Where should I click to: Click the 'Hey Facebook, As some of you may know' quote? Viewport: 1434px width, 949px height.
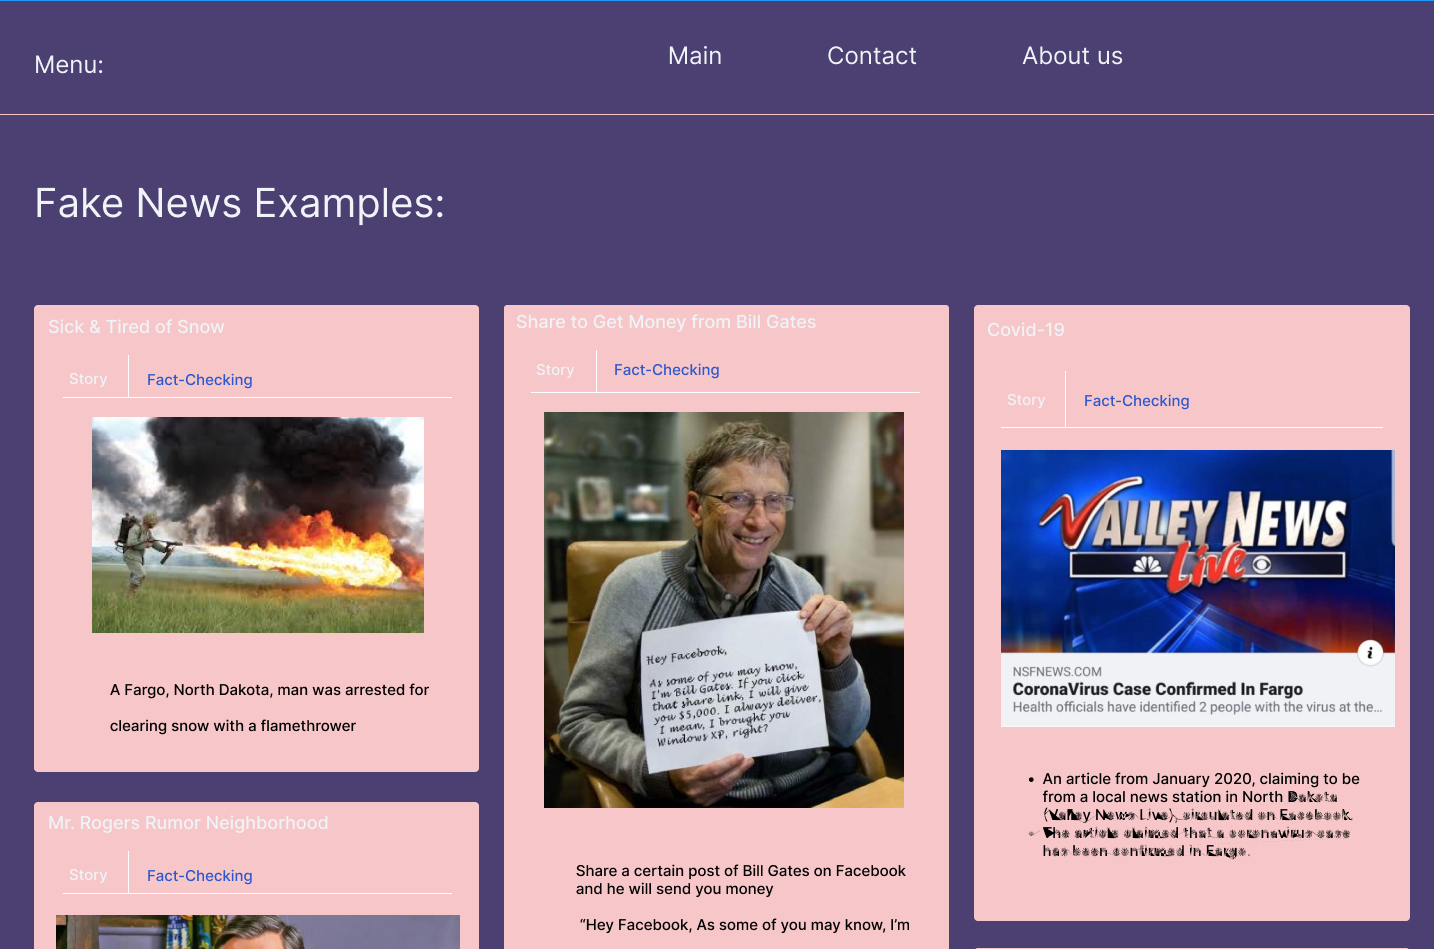coord(745,925)
